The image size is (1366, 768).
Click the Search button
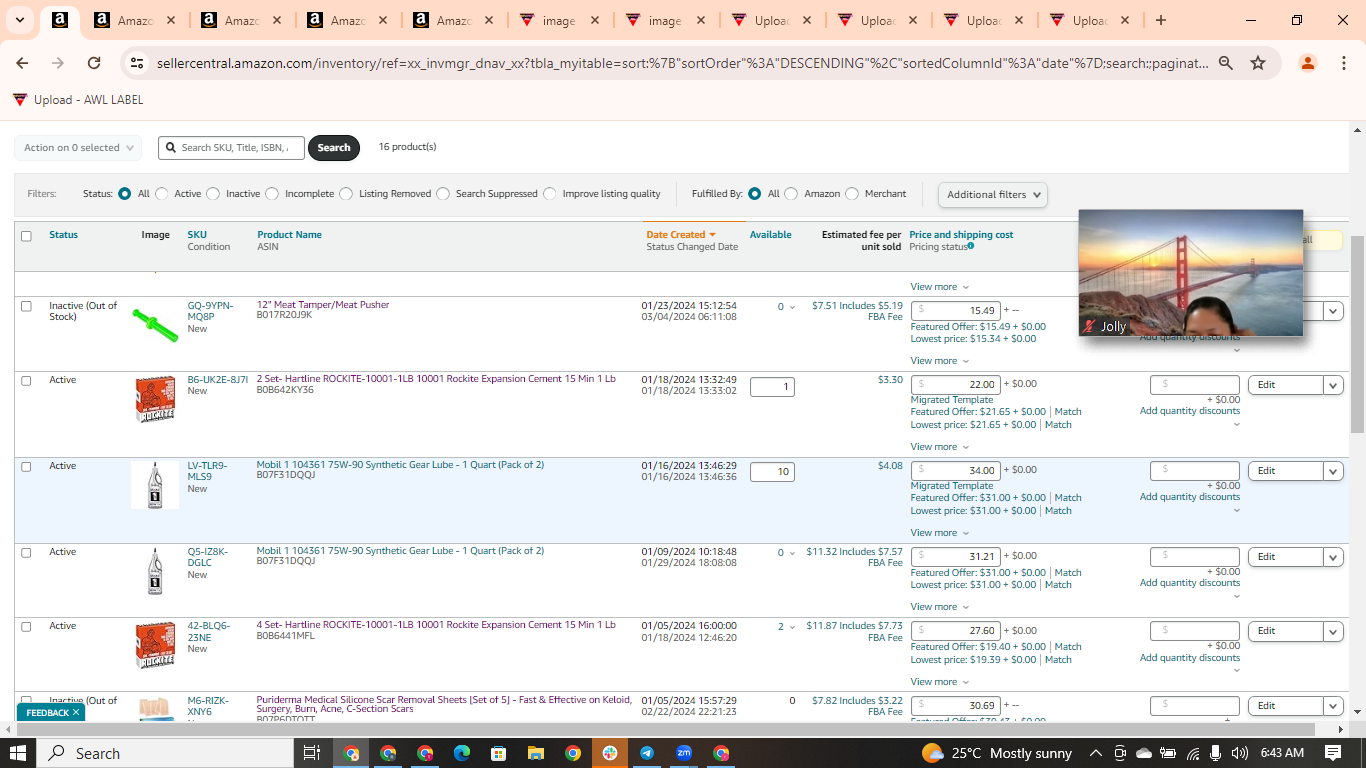point(334,148)
